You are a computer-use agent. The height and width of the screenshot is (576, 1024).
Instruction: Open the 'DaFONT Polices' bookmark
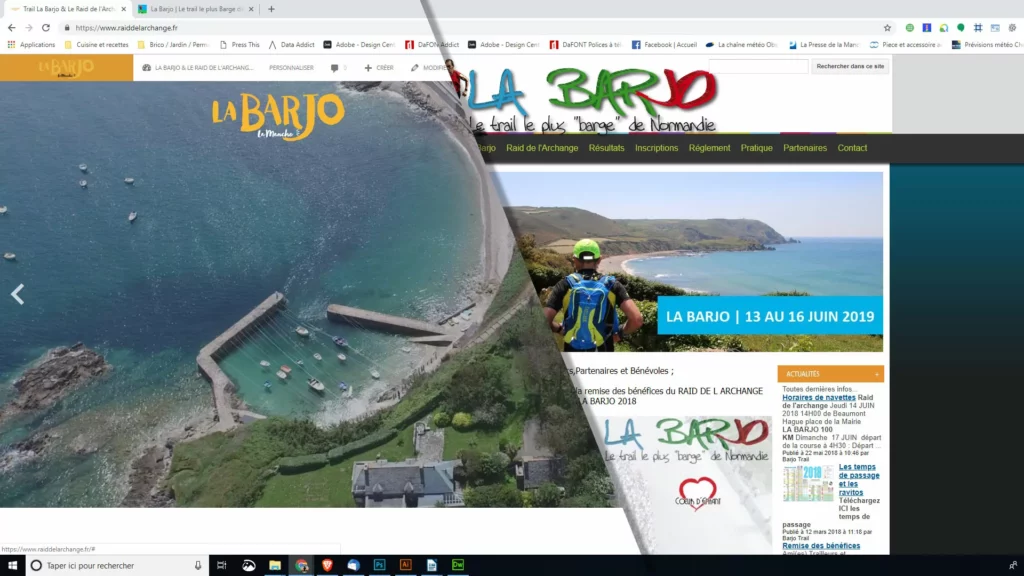[586, 45]
